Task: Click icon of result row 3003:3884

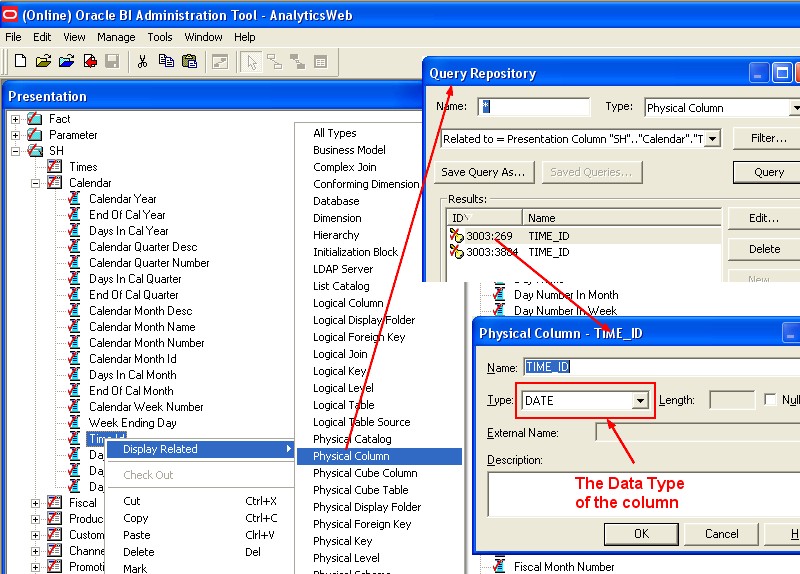Action: click(x=456, y=252)
